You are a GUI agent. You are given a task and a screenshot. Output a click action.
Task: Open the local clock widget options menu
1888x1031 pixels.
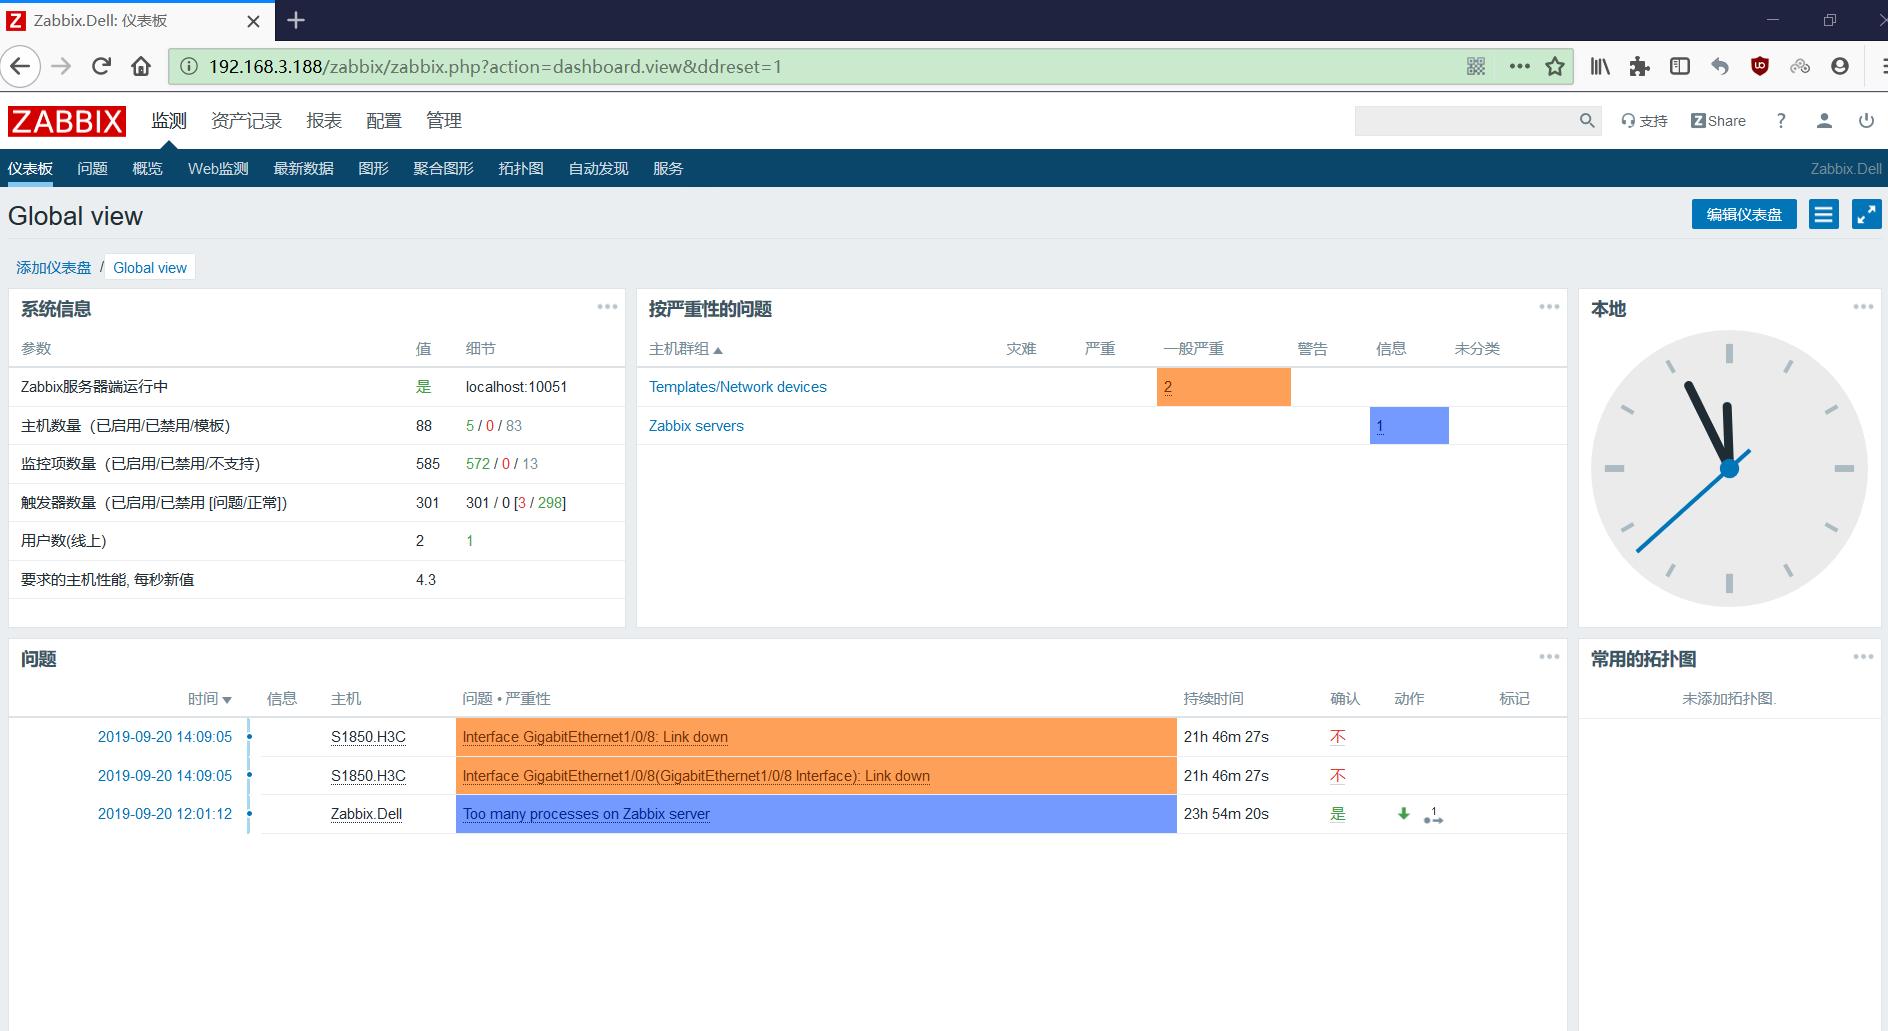(1863, 307)
